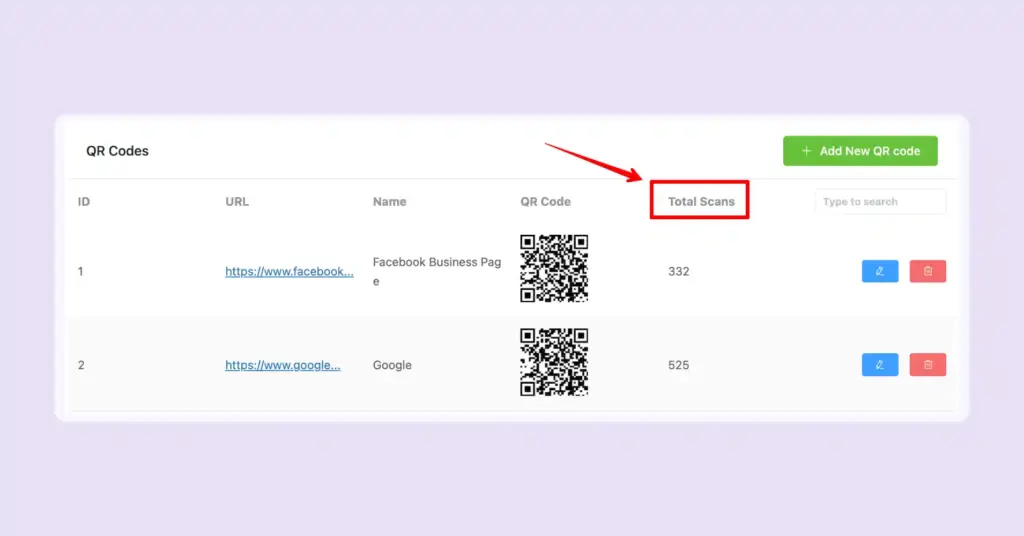Delete the Facebook Business Page QR code
Screen dimensions: 1024x536
click(927, 271)
